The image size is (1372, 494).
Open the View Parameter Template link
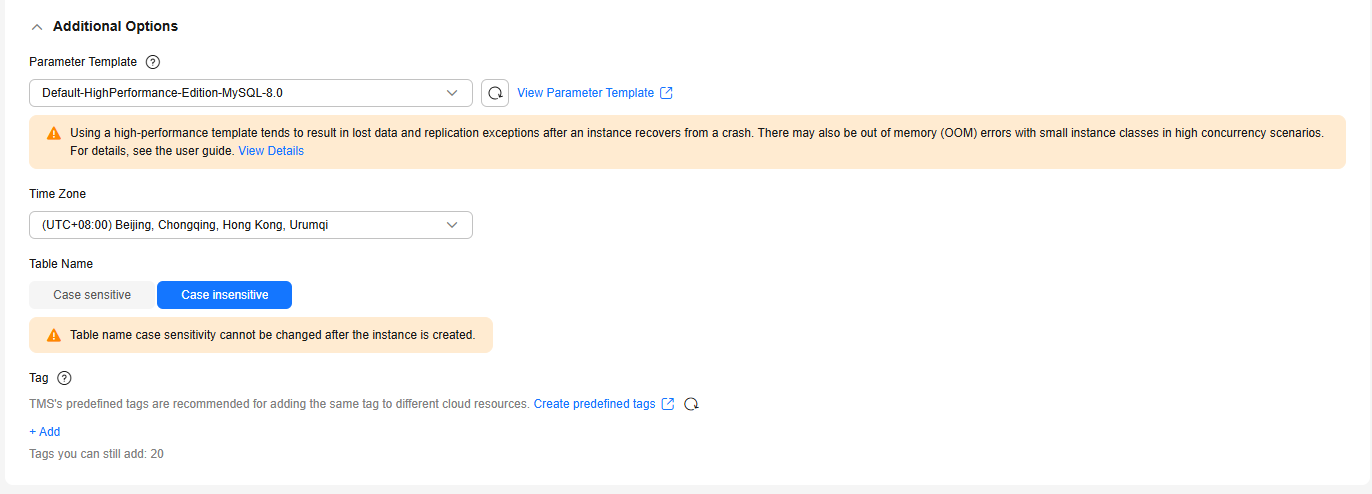point(585,93)
